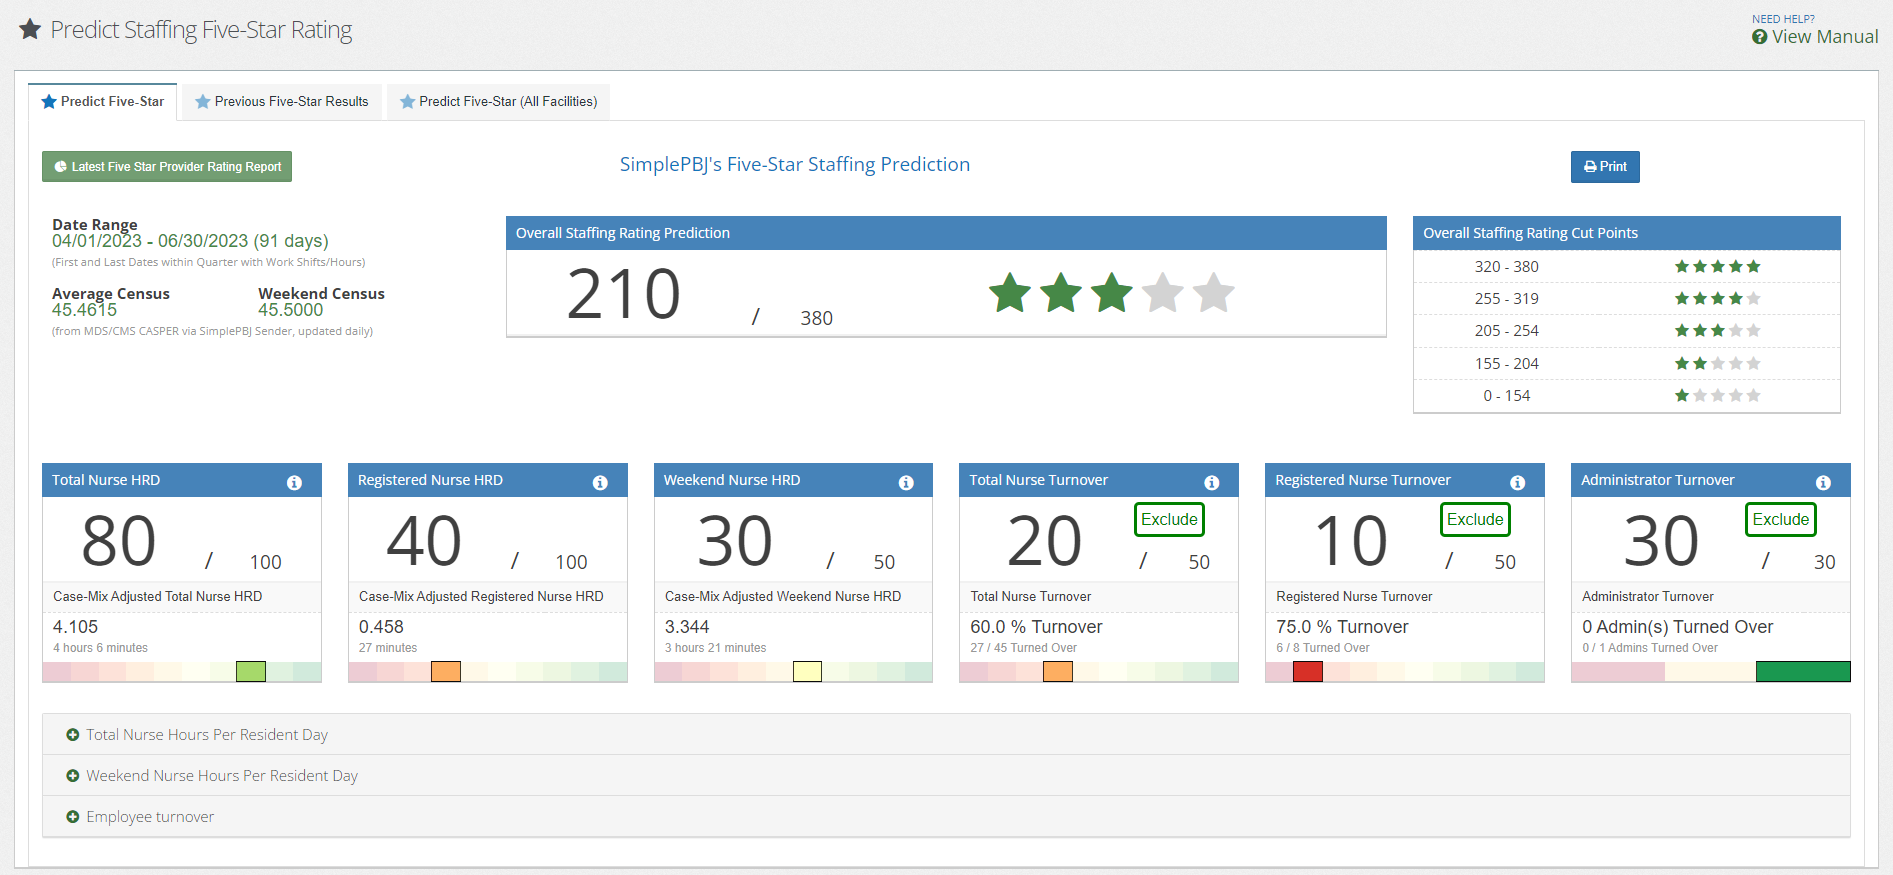1893x875 pixels.
Task: Click the Print button
Action: click(1605, 167)
